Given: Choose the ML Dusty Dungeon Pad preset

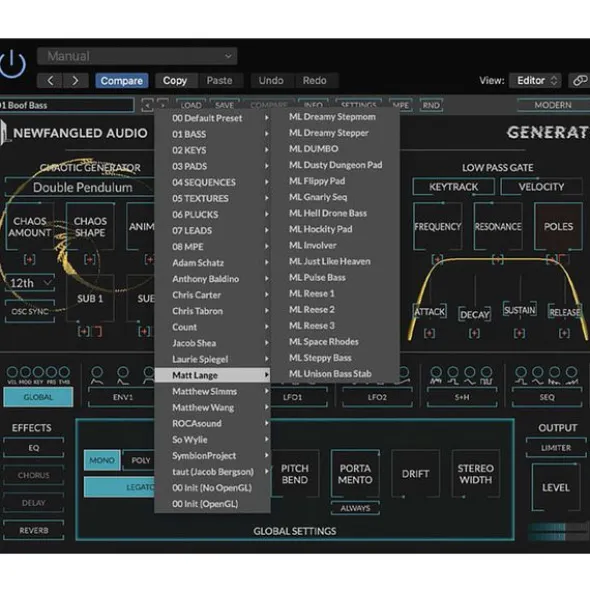Looking at the screenshot, I should coord(336,165).
